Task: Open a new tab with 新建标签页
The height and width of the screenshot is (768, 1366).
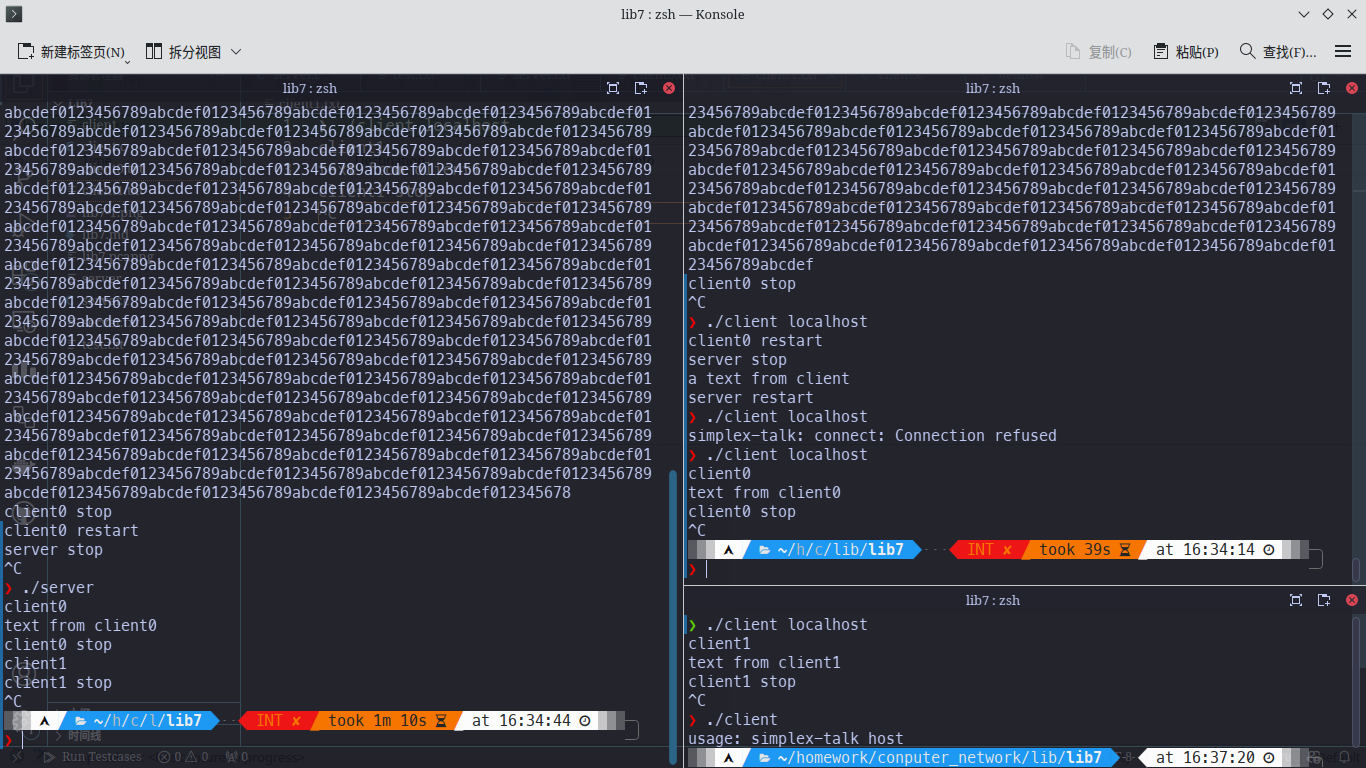Action: coord(72,52)
